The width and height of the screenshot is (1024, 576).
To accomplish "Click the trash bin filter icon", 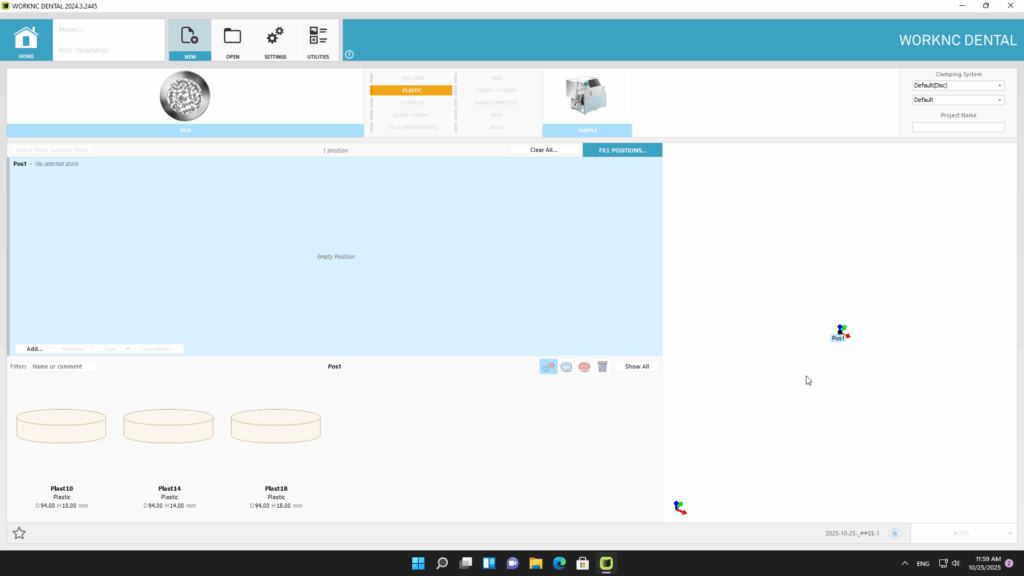I will pos(602,367).
